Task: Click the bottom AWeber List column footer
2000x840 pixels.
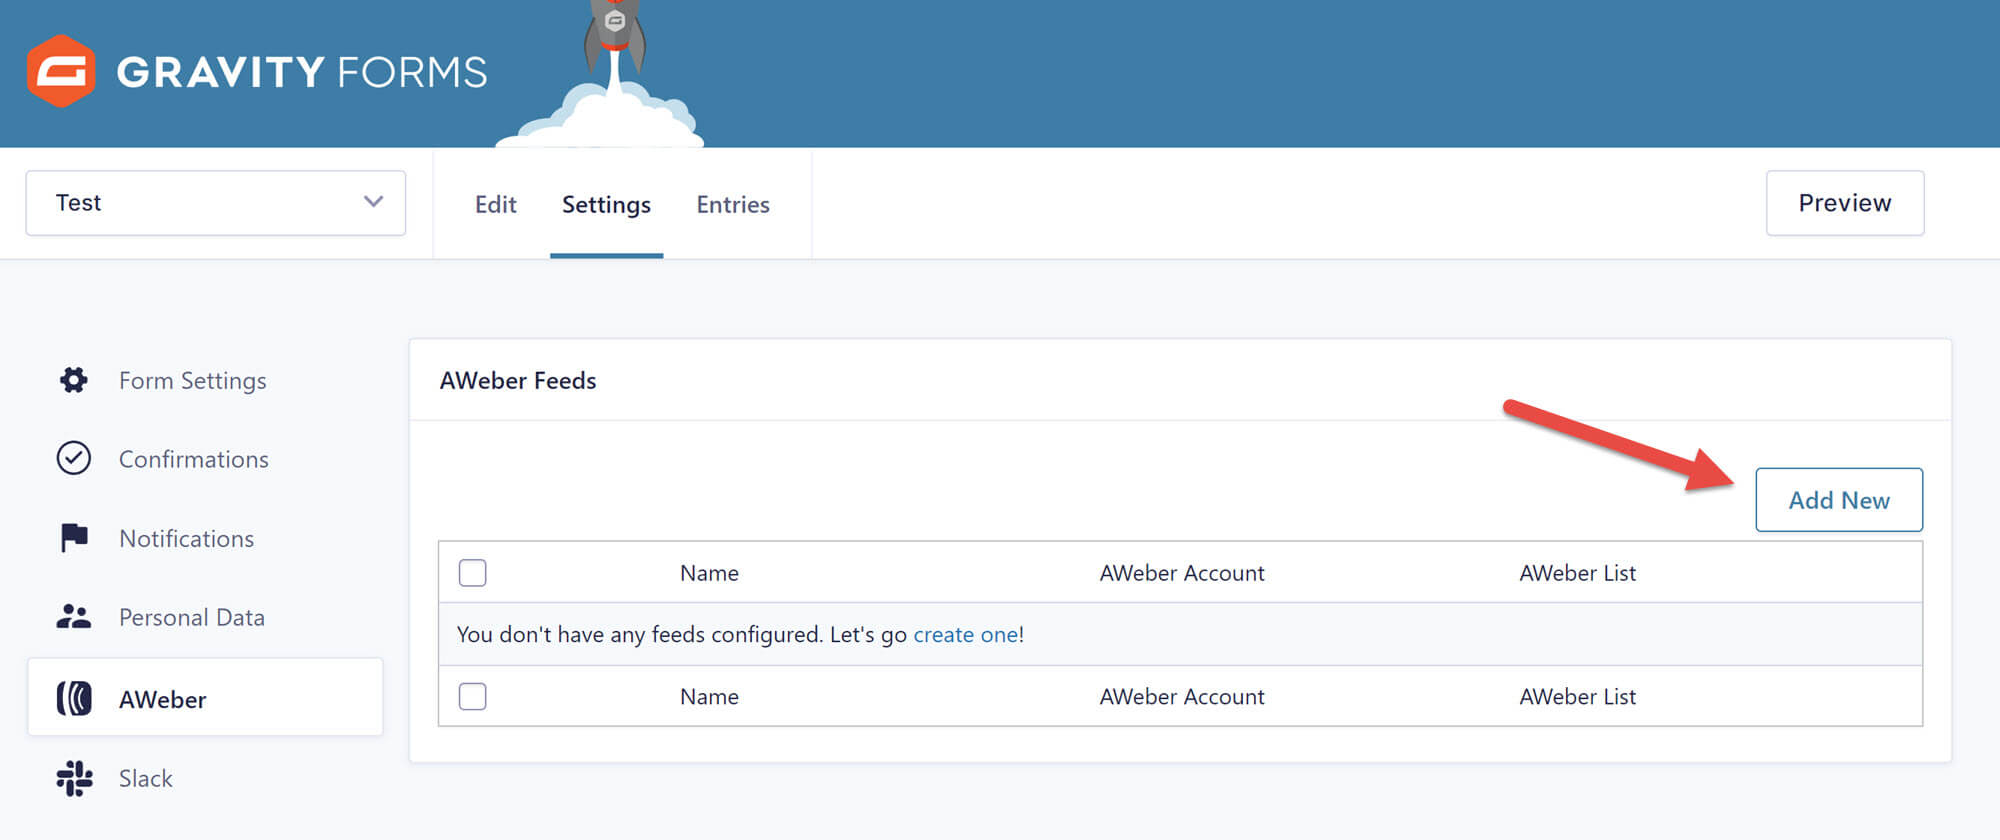Action: coord(1577,696)
